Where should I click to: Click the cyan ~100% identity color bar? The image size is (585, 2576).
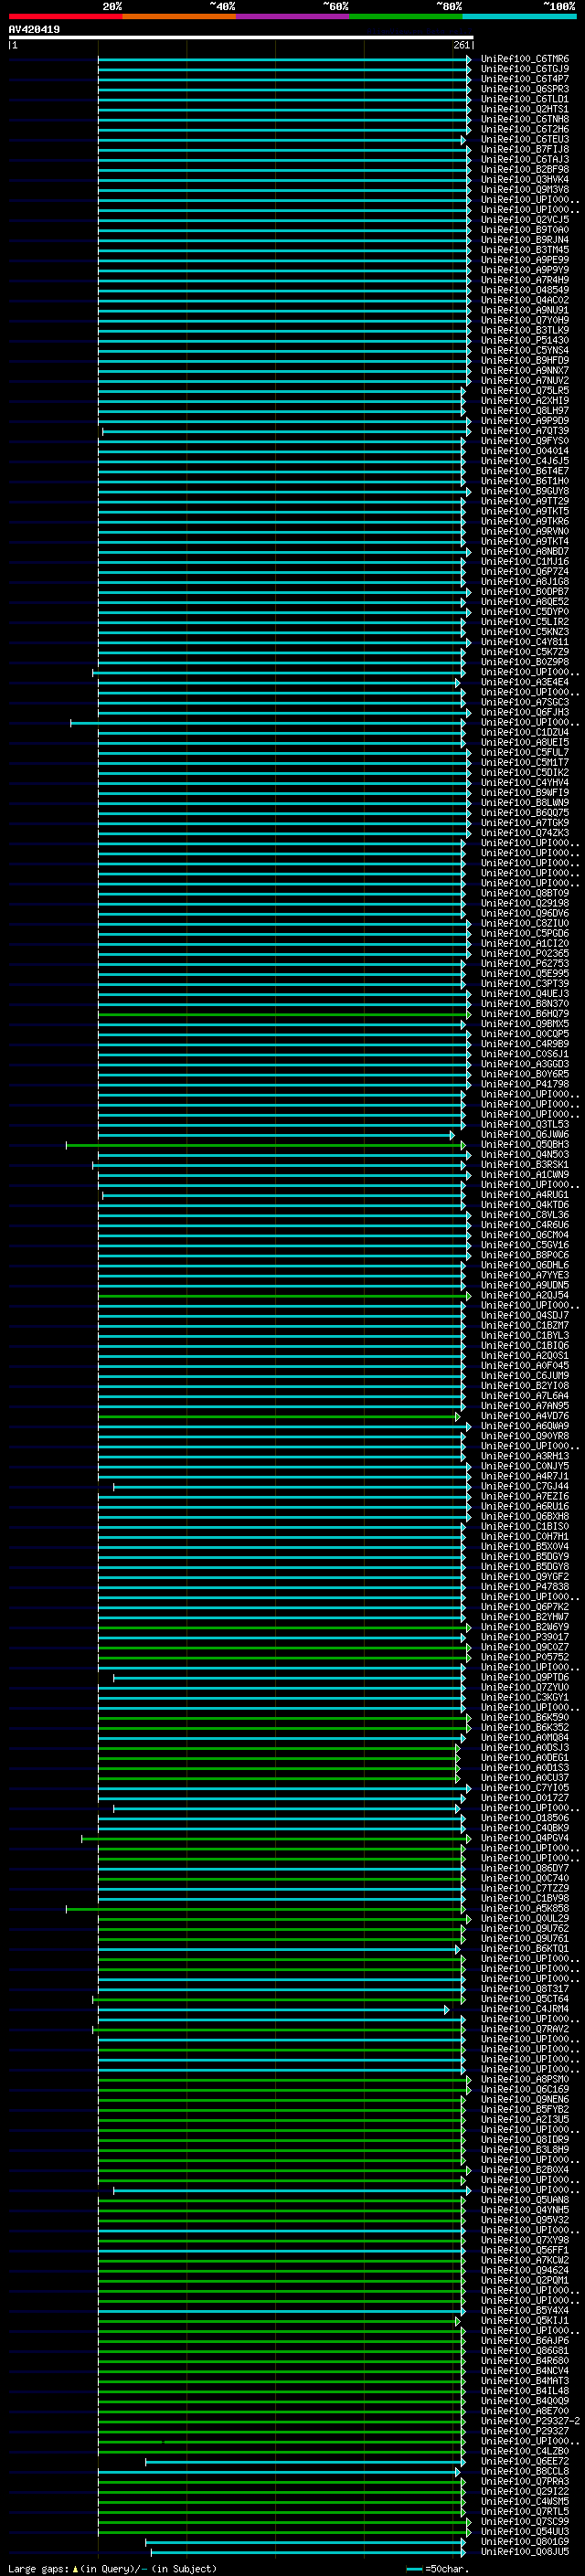(519, 16)
